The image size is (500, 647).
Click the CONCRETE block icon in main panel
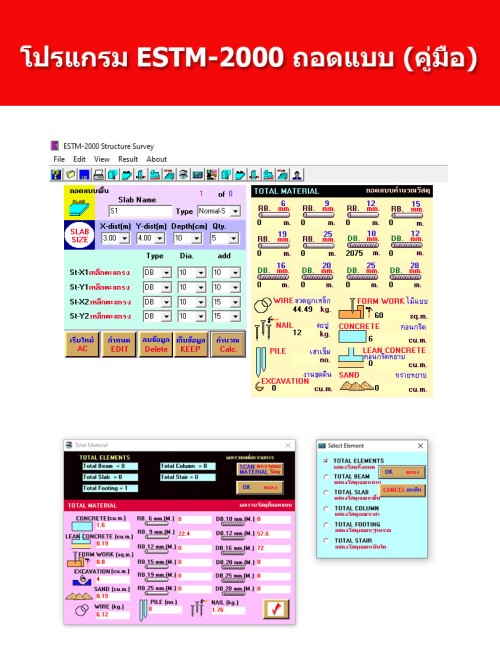point(352,337)
